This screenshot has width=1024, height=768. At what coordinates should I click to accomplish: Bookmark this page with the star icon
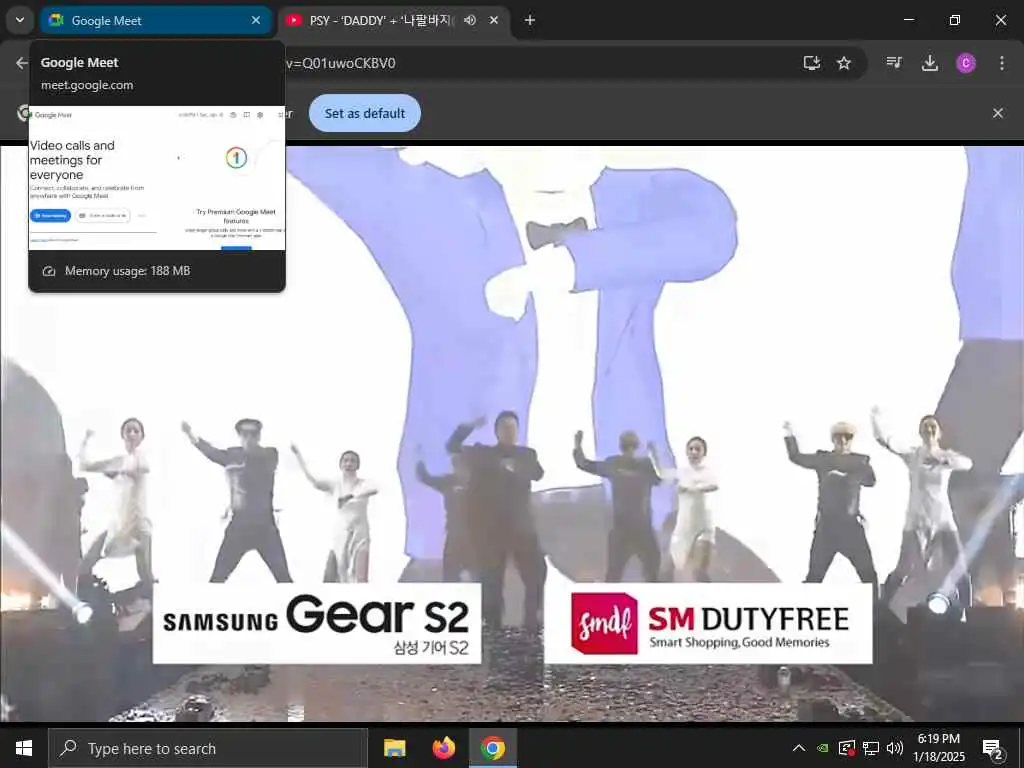(844, 63)
